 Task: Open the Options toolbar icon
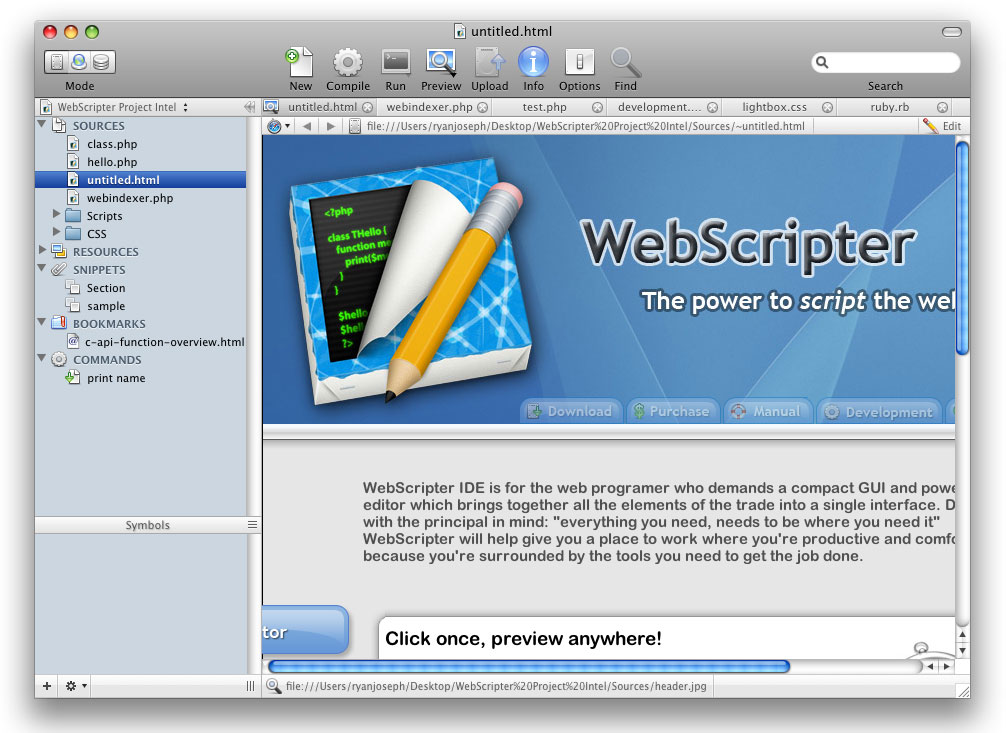579,63
